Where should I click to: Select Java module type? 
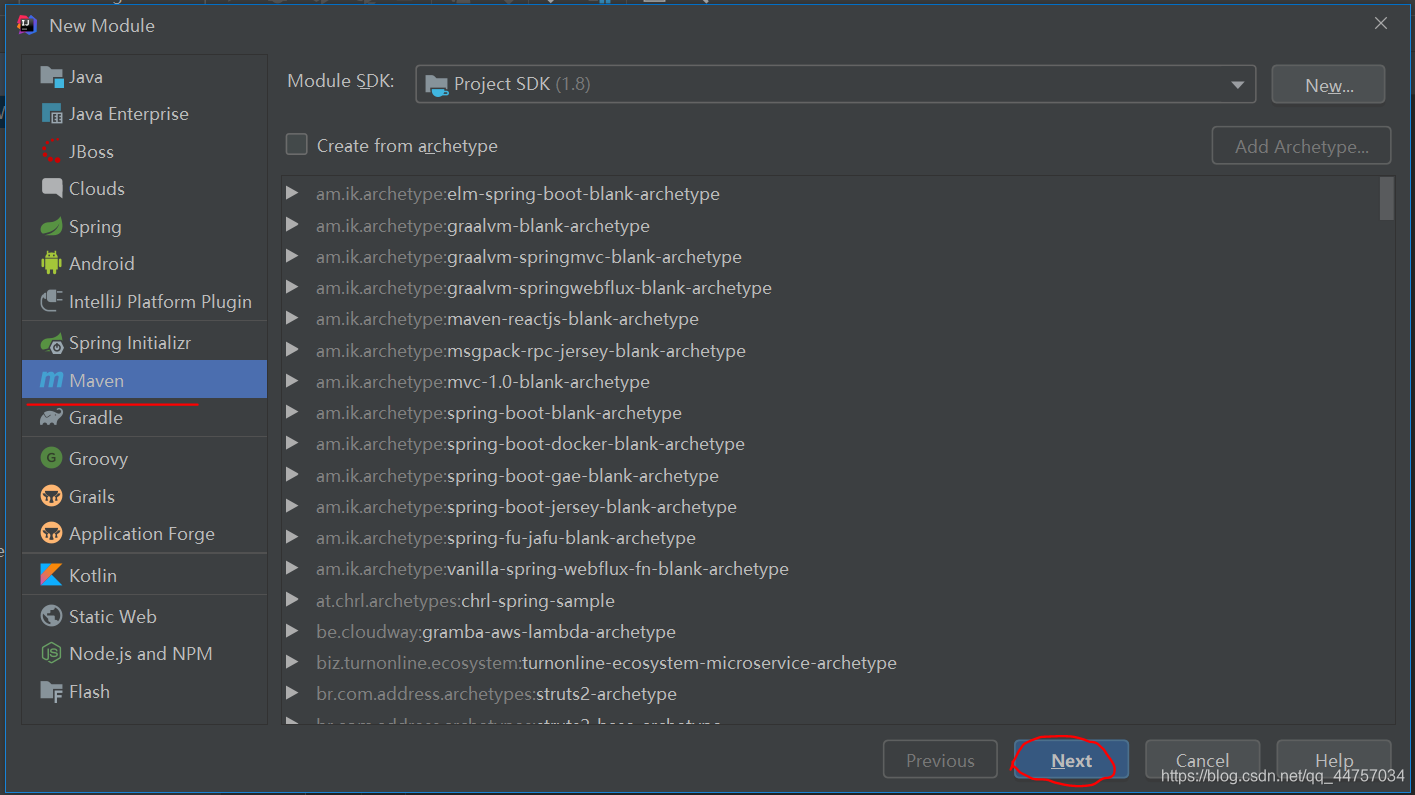pyautogui.click(x=144, y=76)
